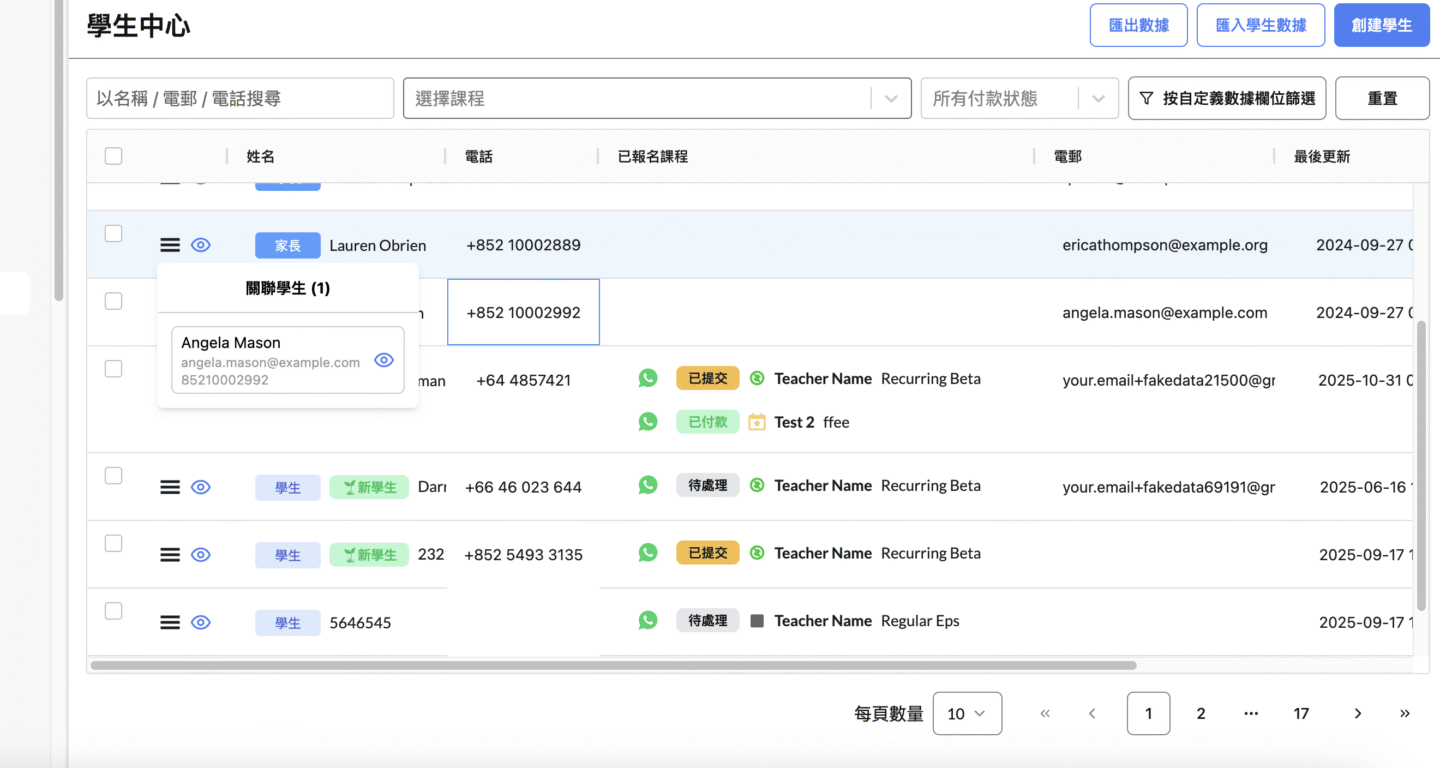Go to page 2 in pagination
This screenshot has width=1440, height=768.
[x=1201, y=714]
